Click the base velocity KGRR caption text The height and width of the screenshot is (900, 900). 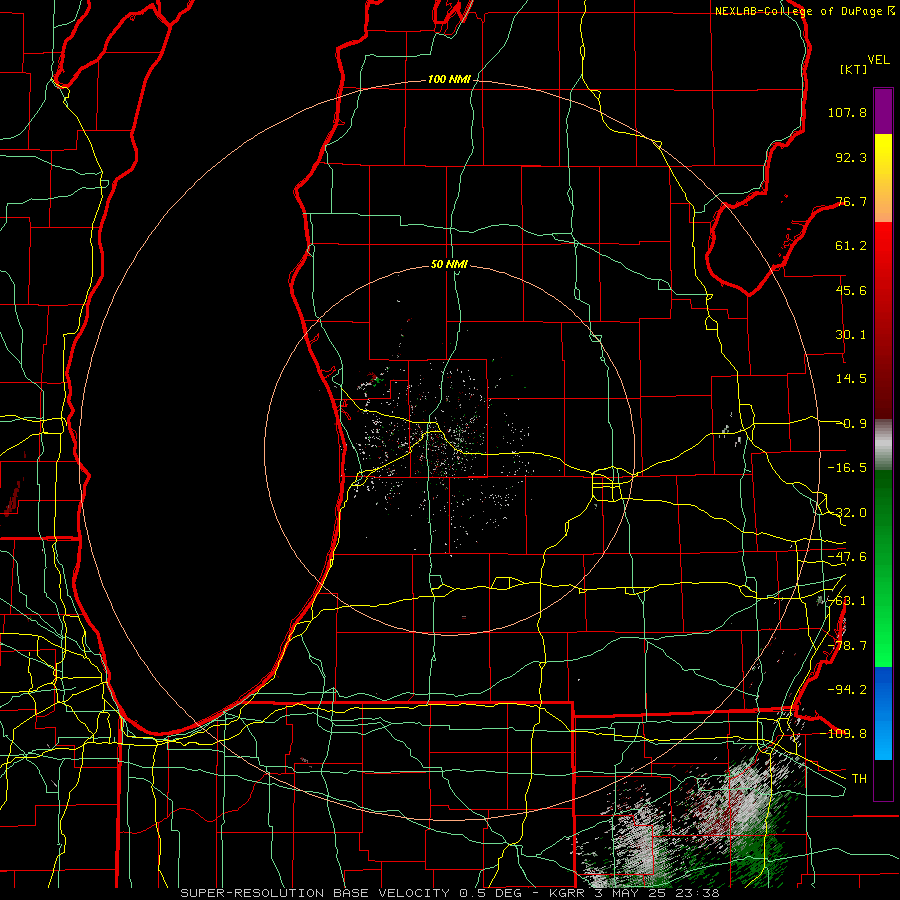(449, 893)
